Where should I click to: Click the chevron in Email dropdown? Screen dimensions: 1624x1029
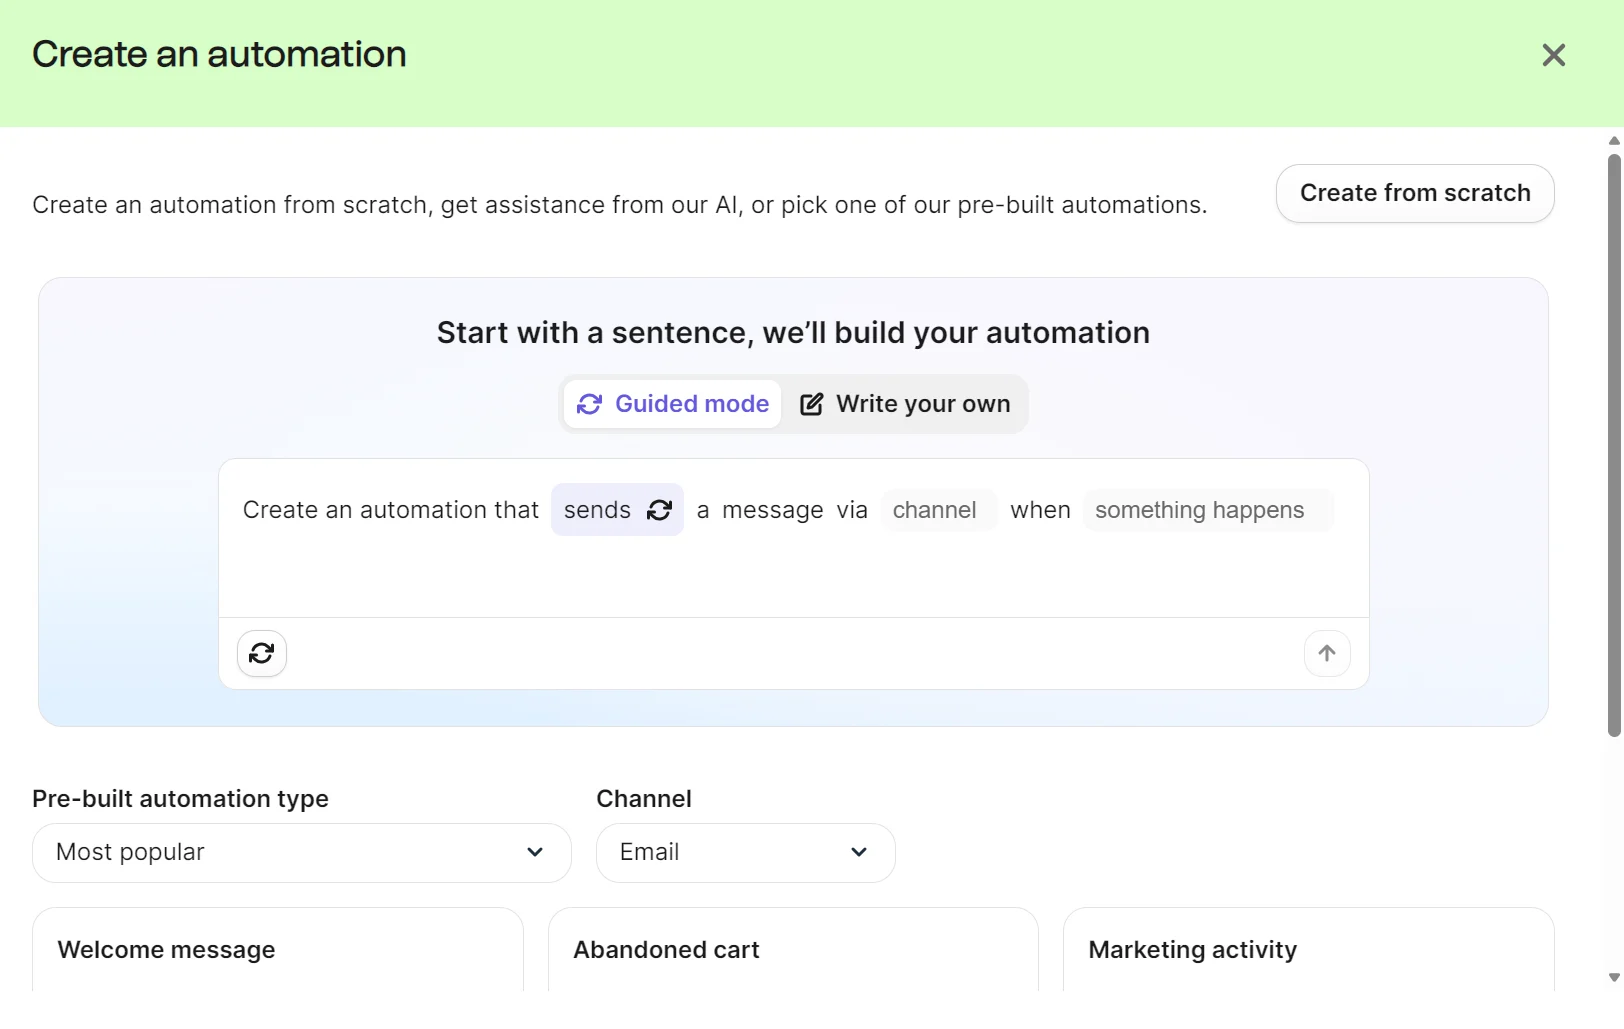859,852
